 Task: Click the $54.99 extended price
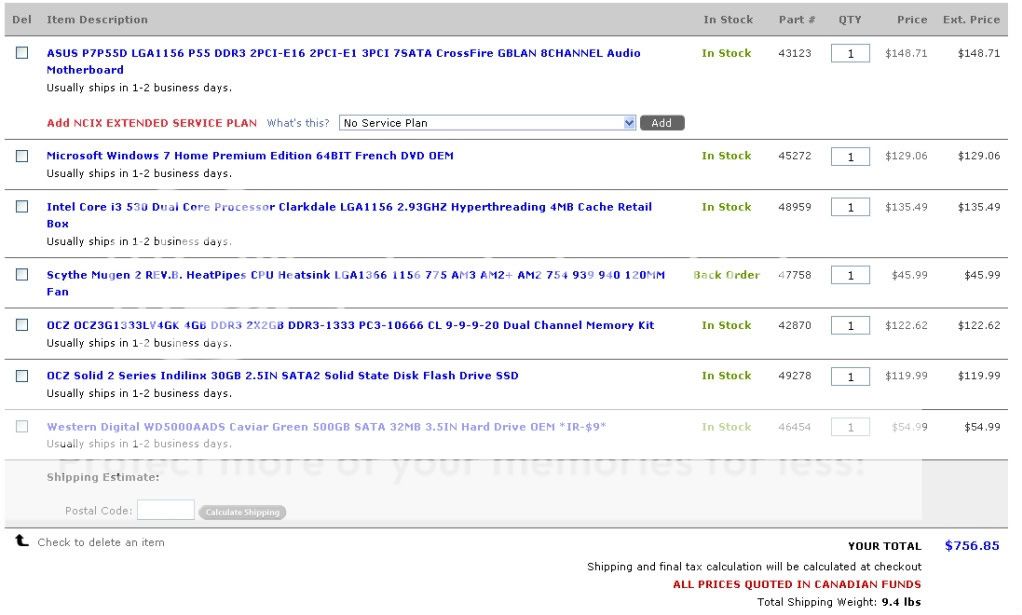(982, 427)
